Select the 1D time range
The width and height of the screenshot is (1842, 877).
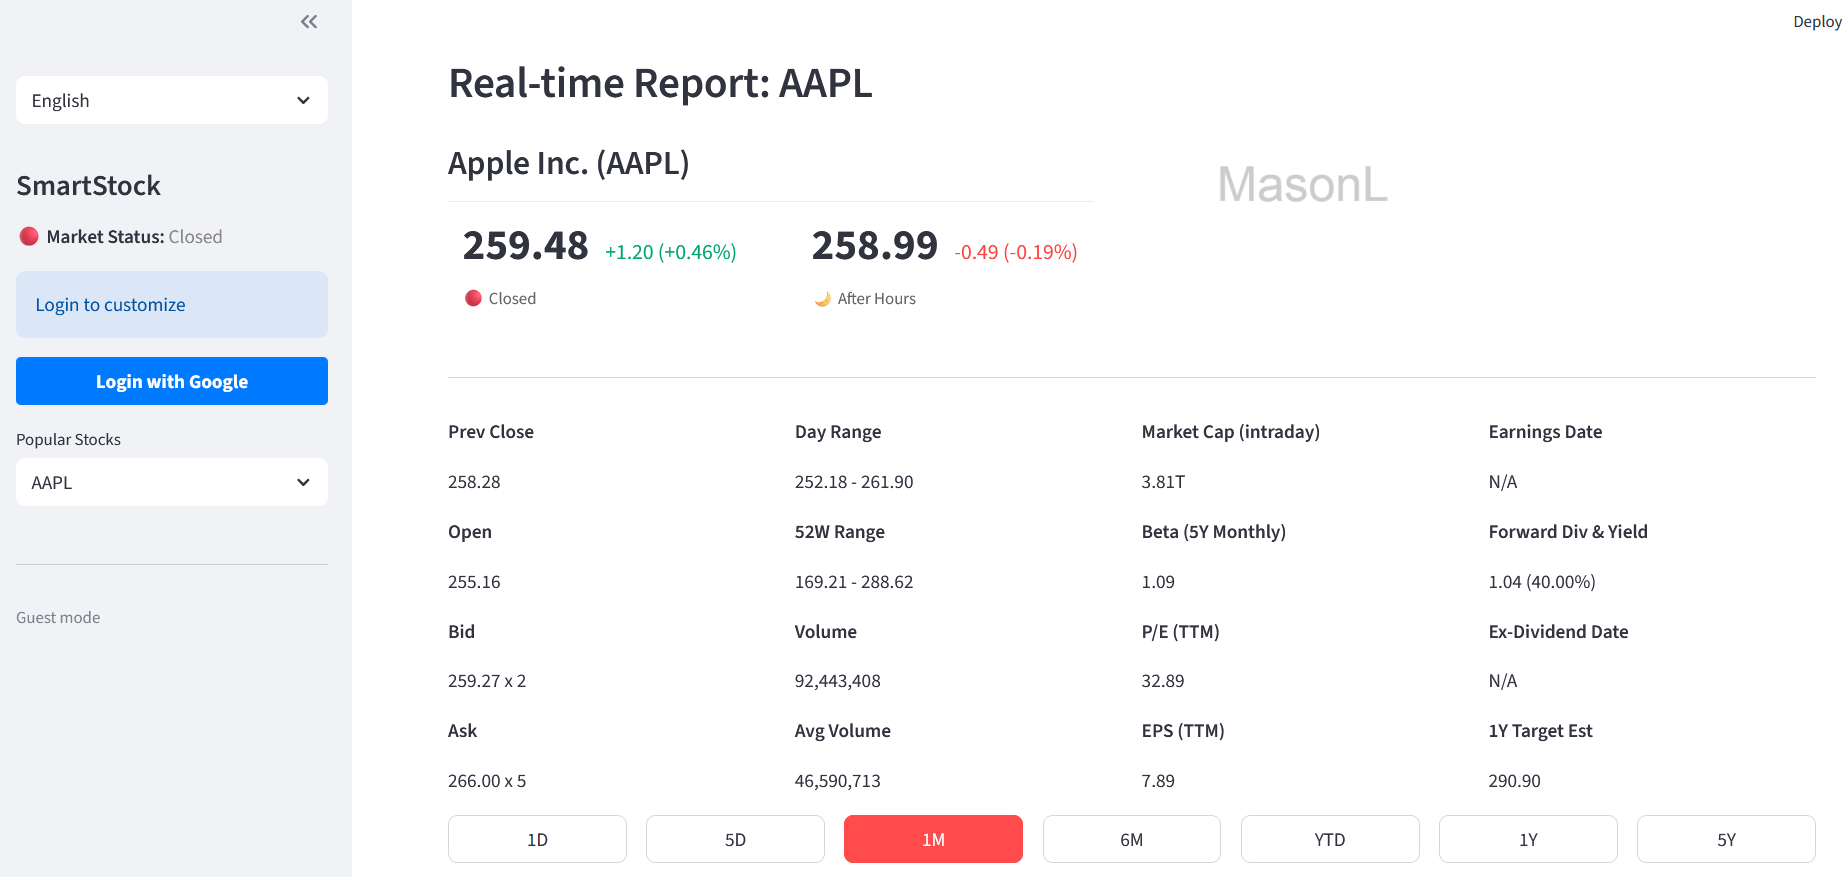click(537, 839)
